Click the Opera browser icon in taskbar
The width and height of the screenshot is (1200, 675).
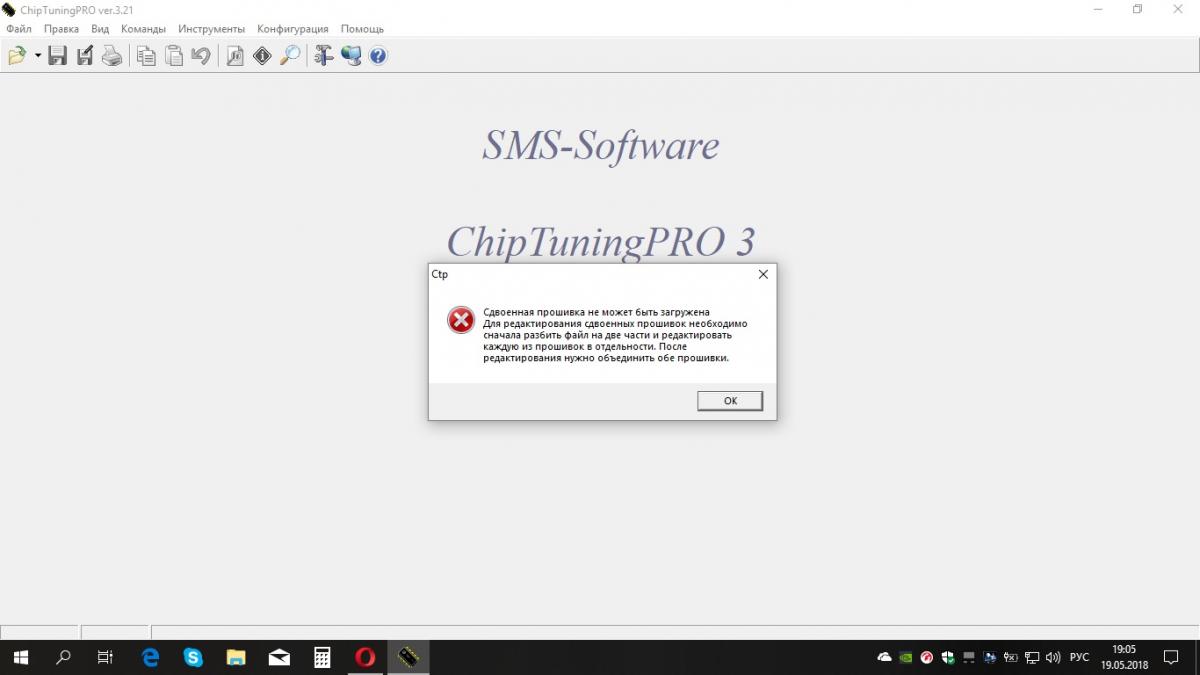(365, 657)
